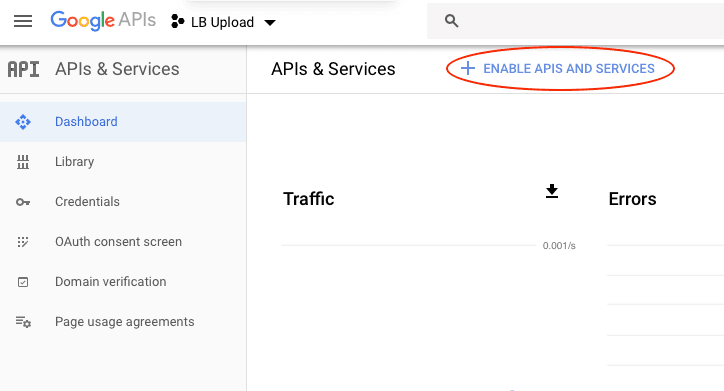Click the Errors chart heading

[632, 199]
